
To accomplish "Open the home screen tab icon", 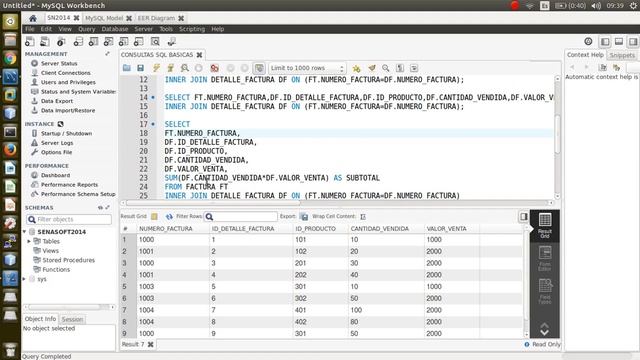I will [33, 18].
